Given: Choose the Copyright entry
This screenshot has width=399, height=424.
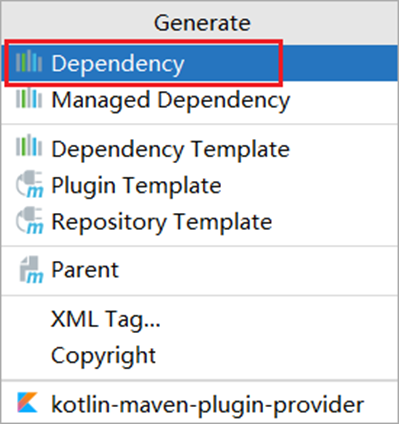Looking at the screenshot, I should pyautogui.click(x=200, y=355).
